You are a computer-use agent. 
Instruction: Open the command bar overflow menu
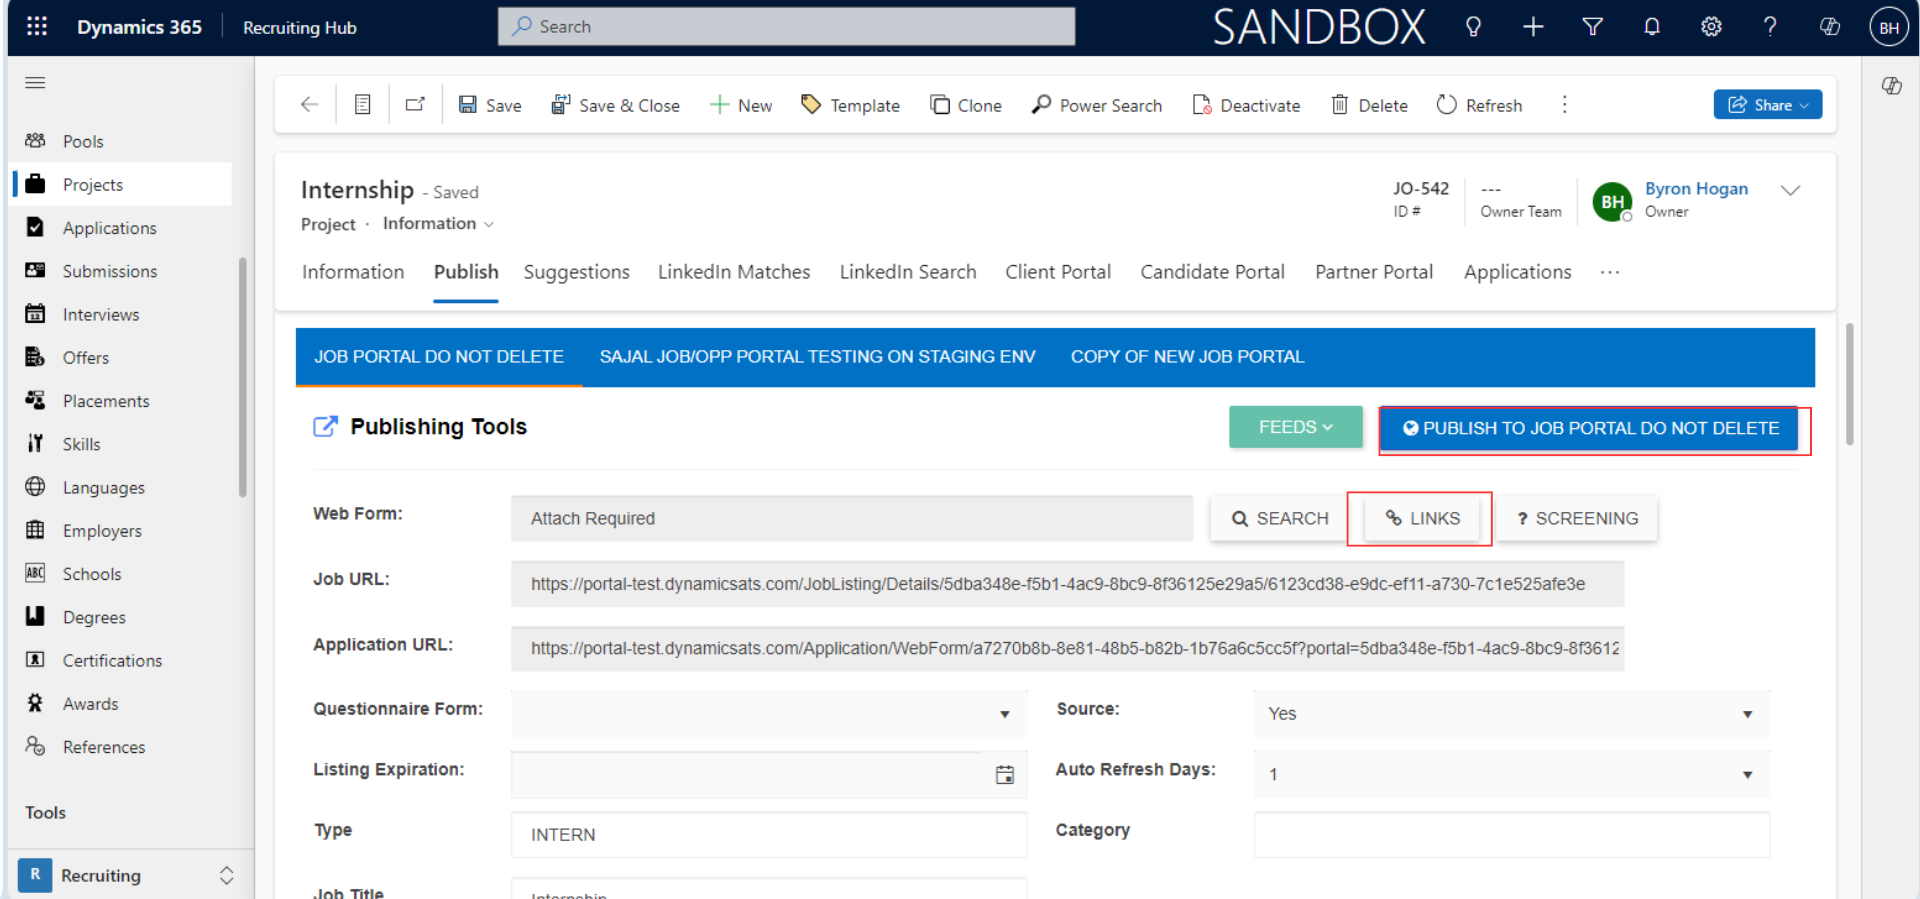(x=1565, y=105)
